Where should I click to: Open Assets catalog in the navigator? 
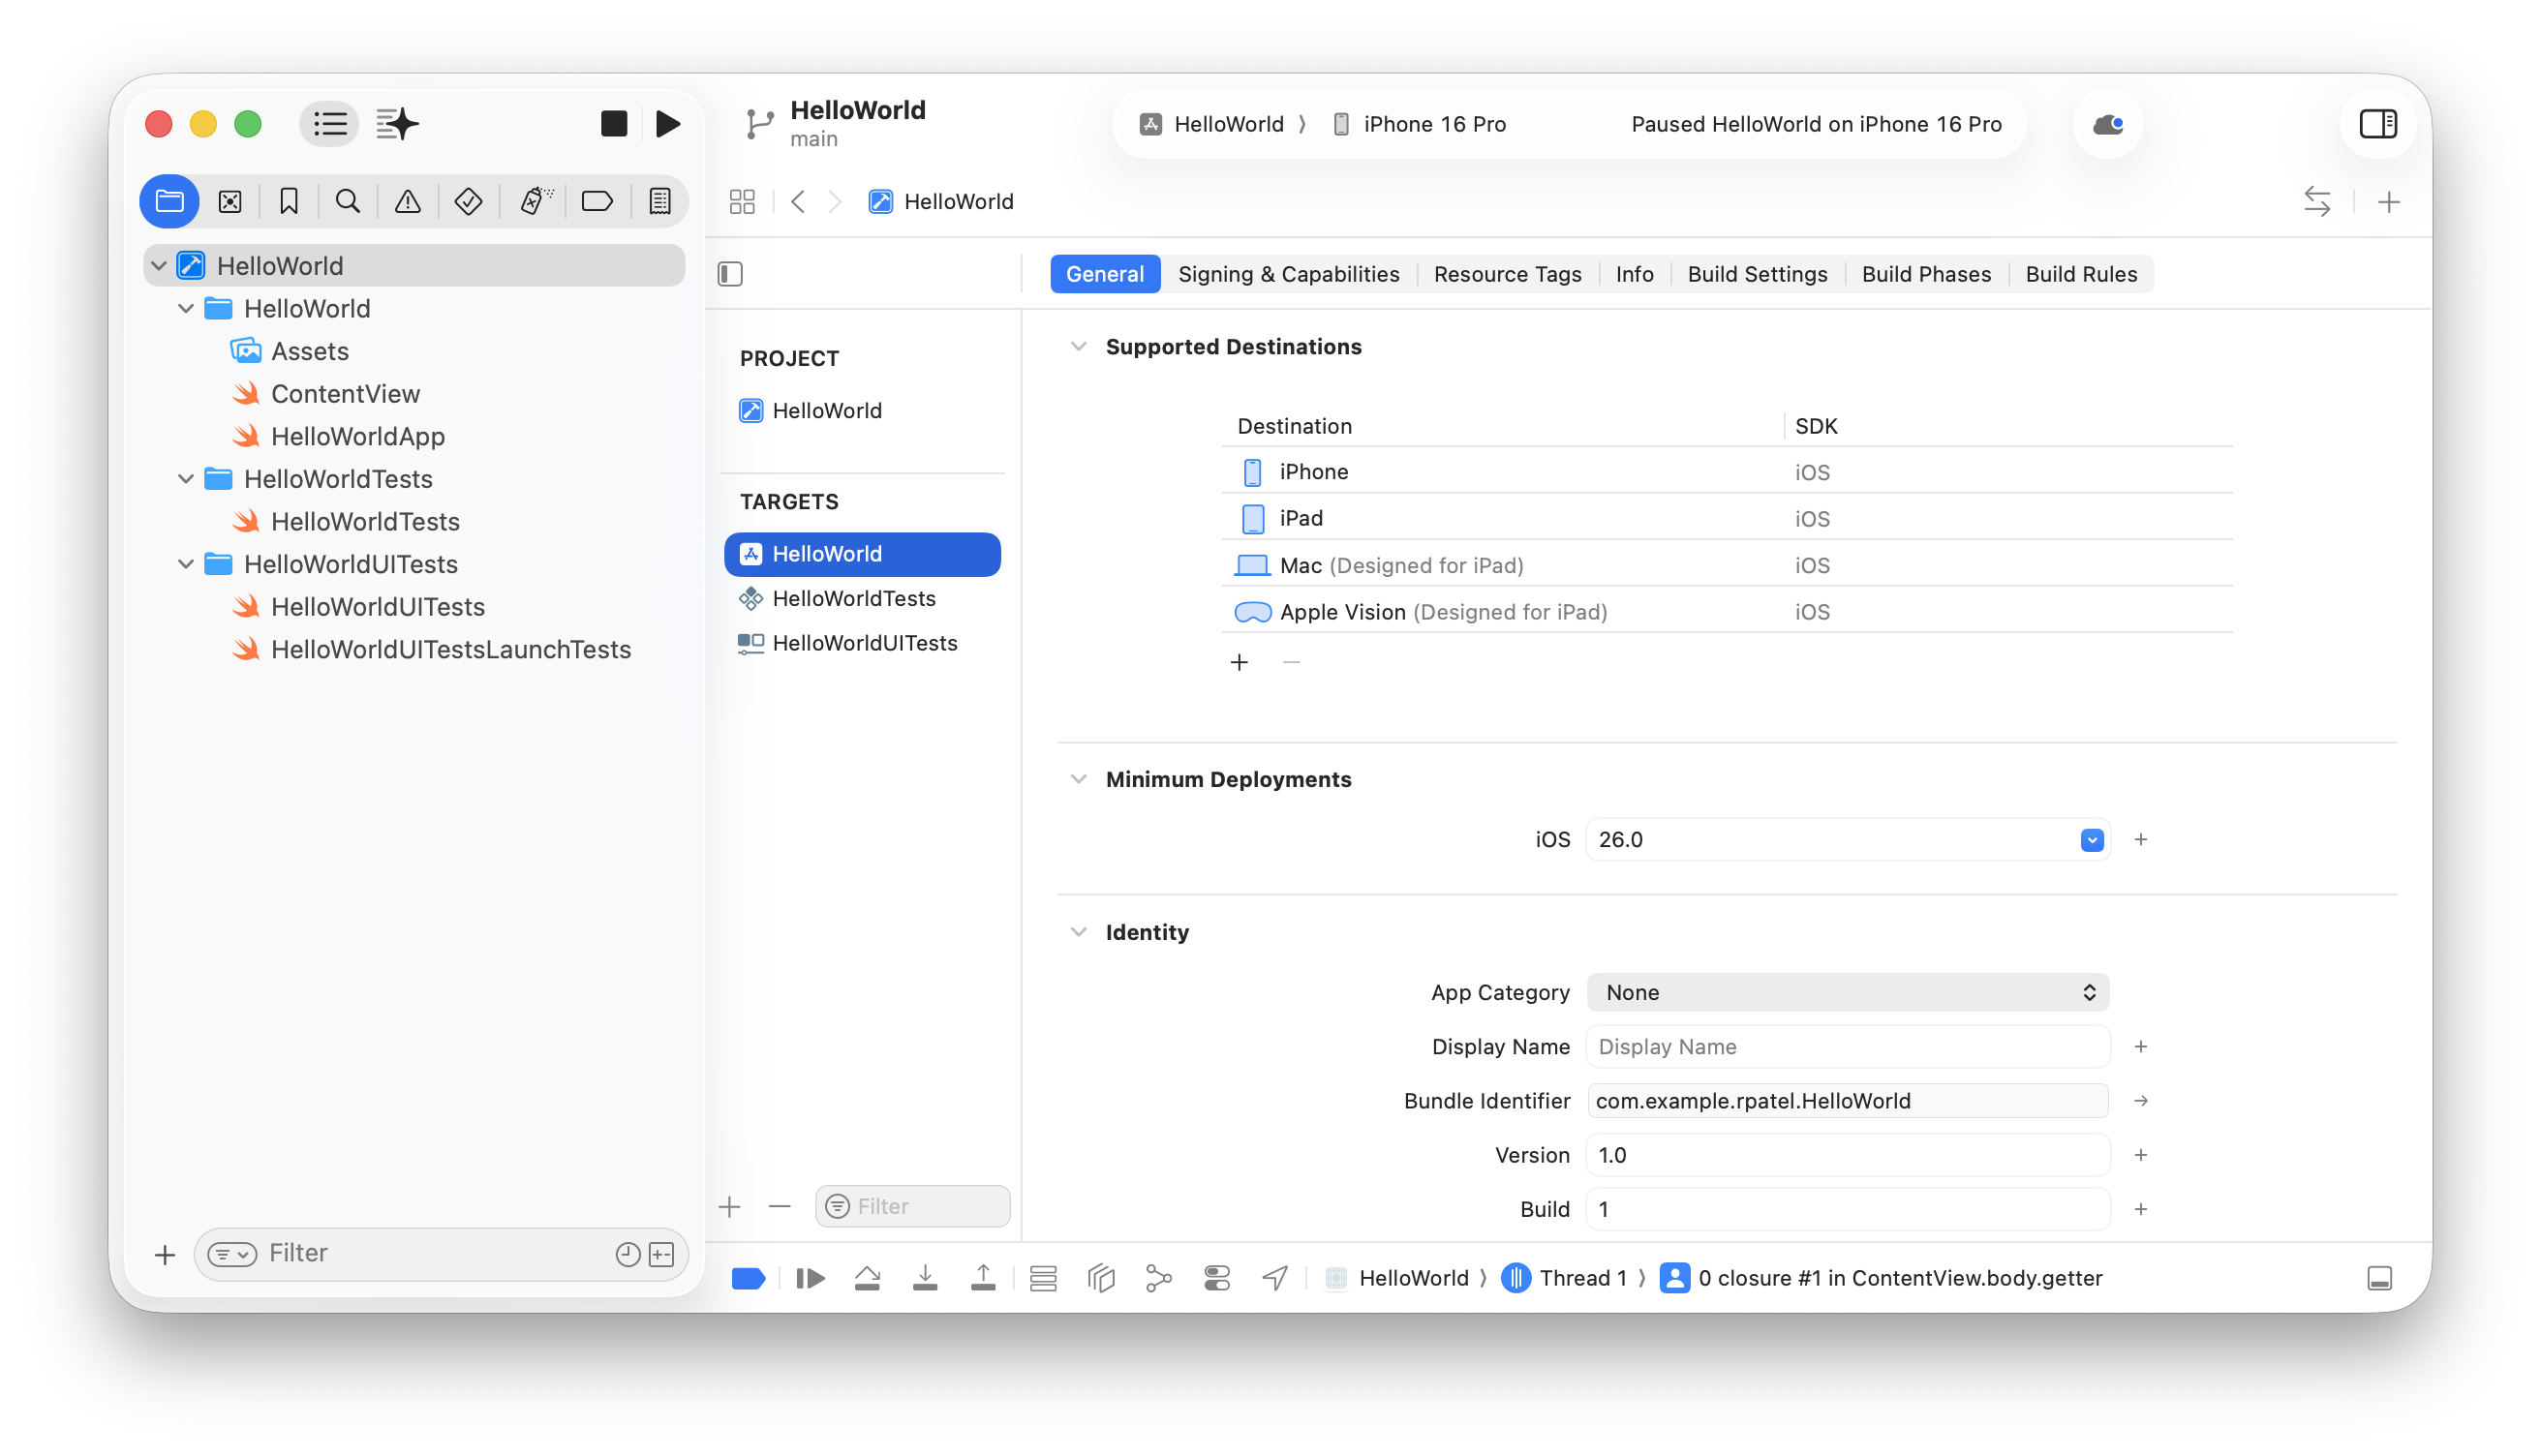[310, 351]
